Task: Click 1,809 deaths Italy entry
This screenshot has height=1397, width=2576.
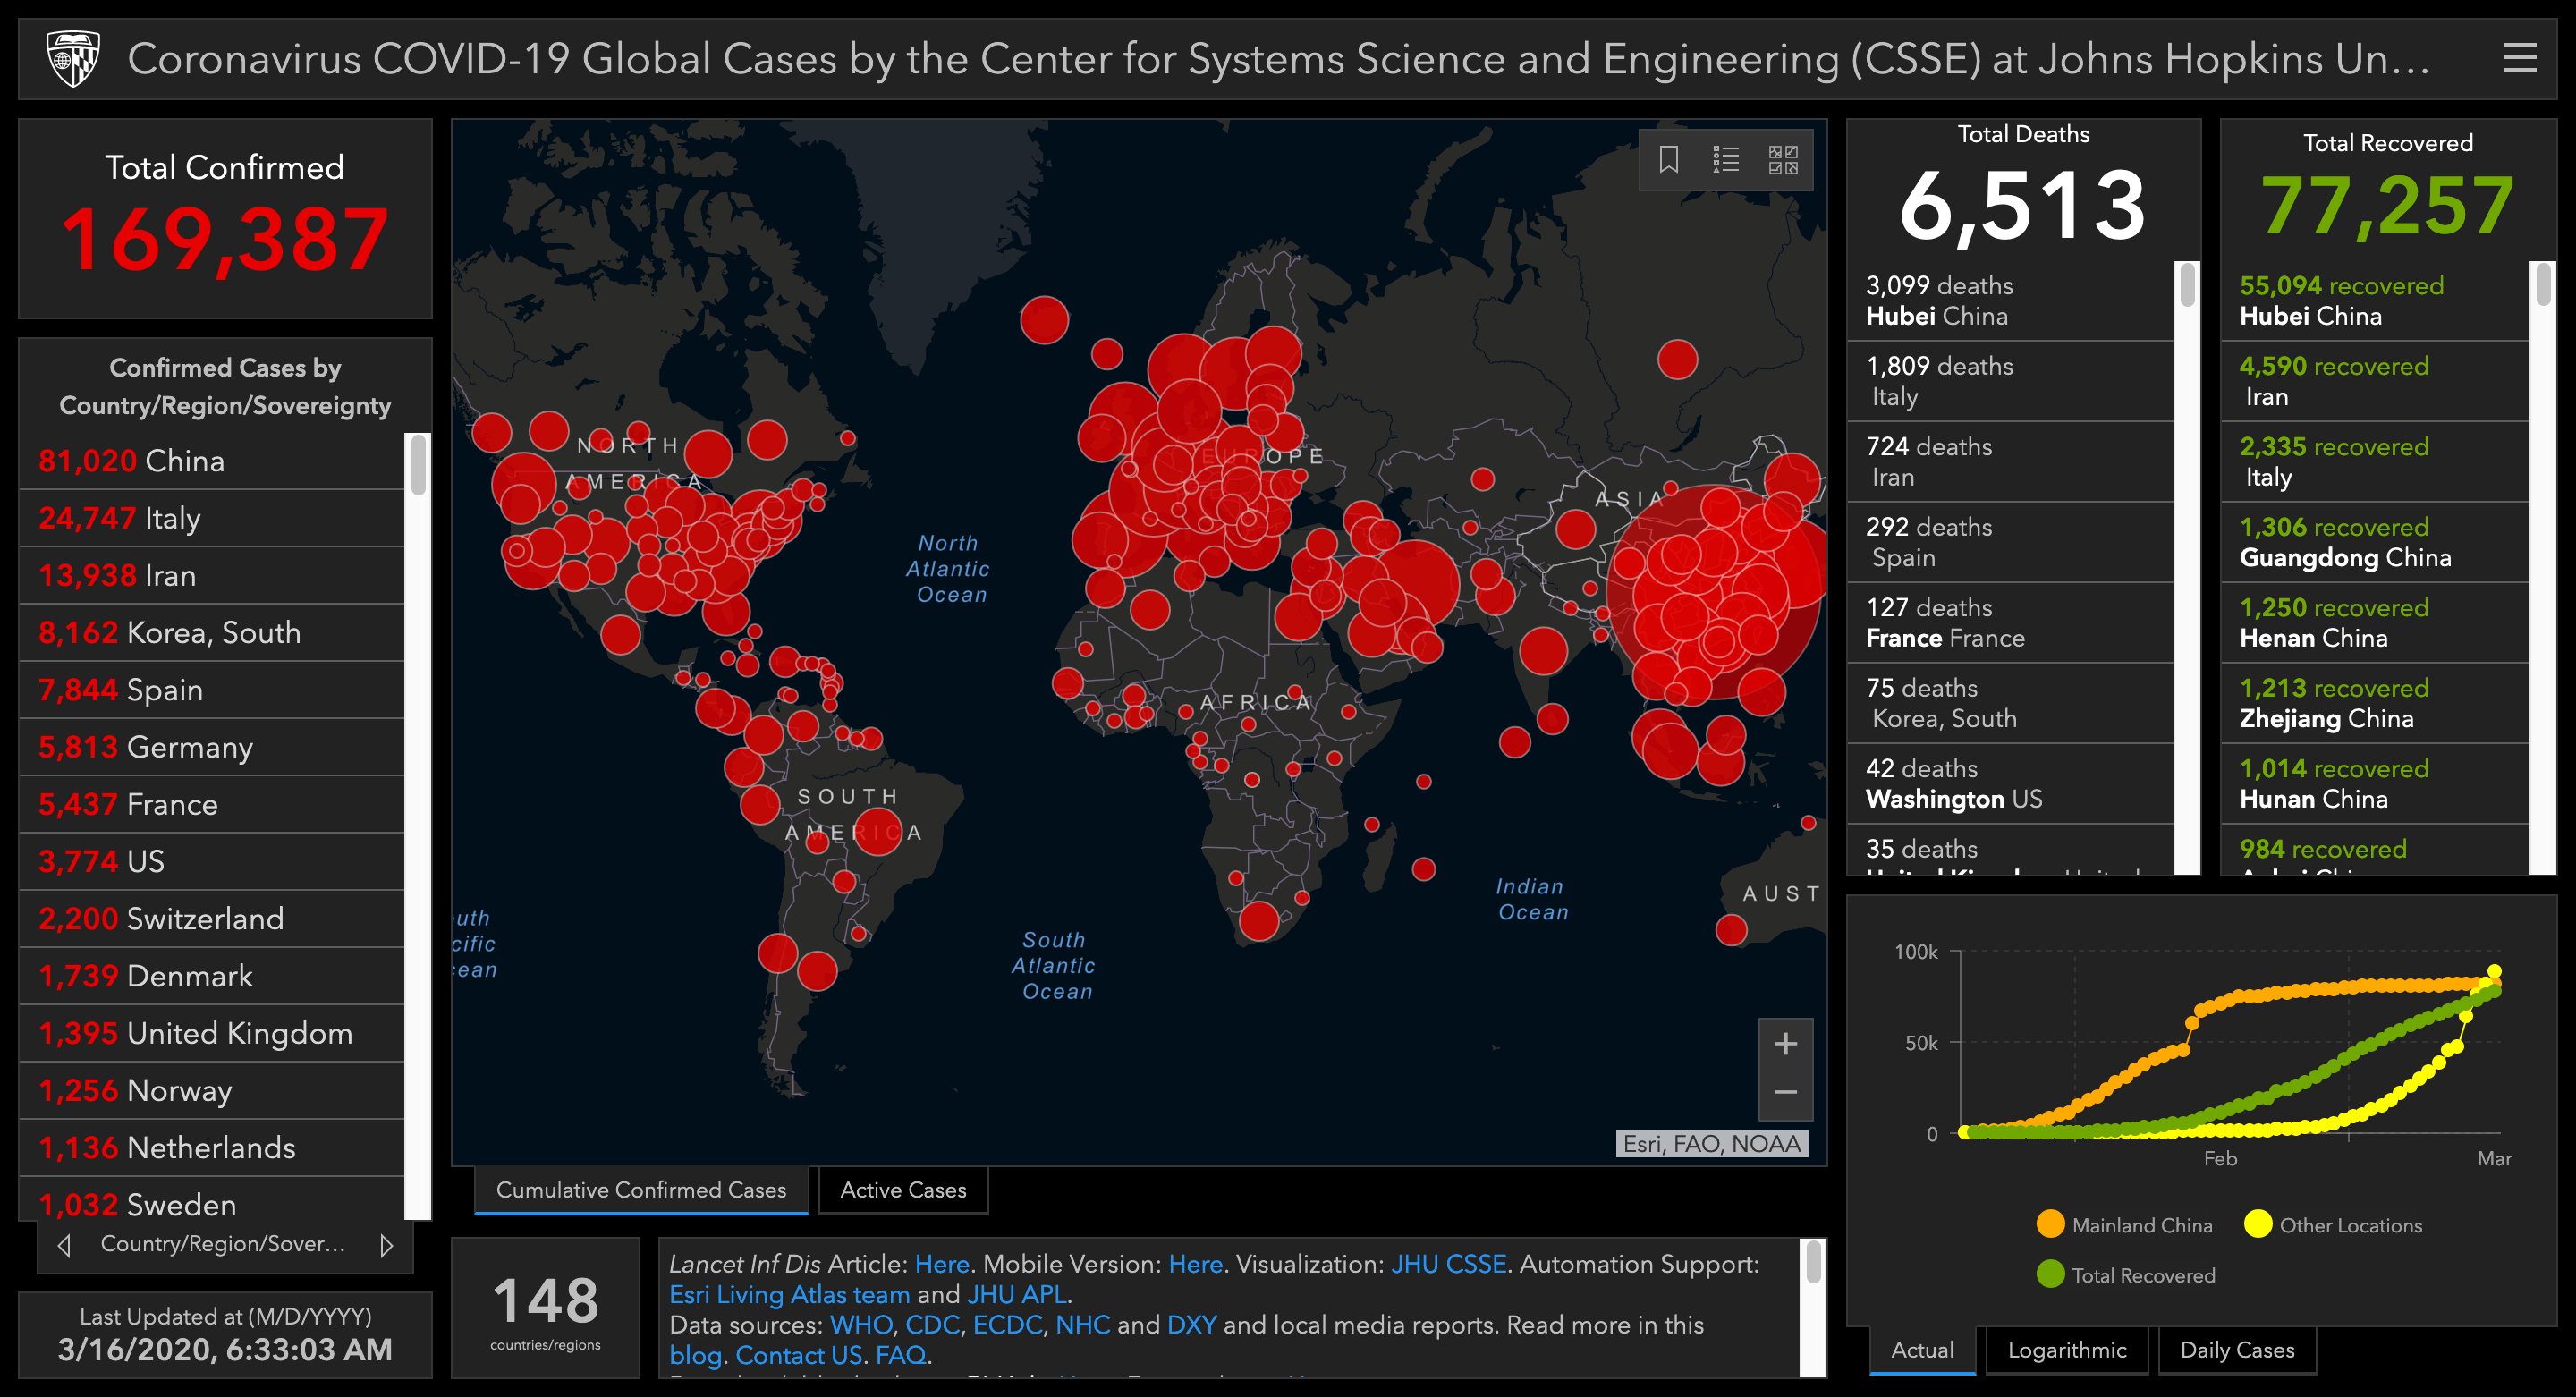Action: point(2010,381)
